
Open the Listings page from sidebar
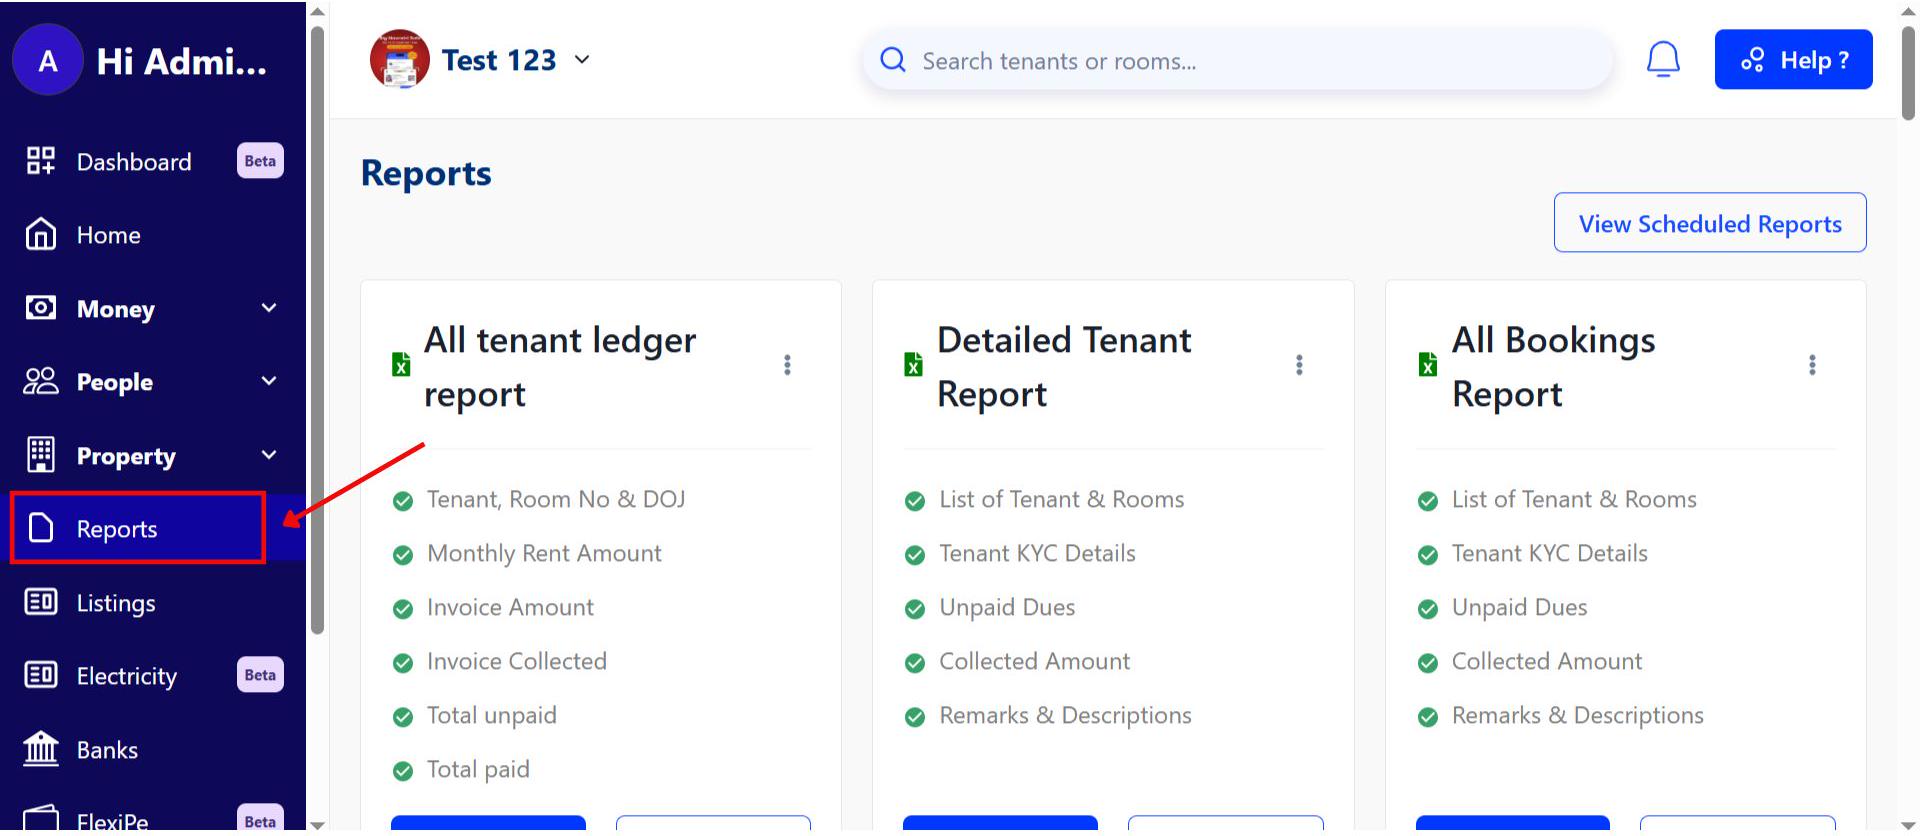tap(116, 603)
